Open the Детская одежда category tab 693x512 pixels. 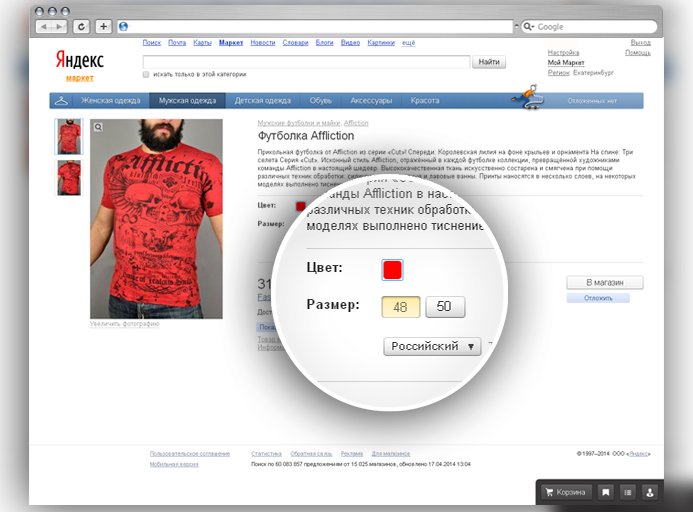point(263,101)
